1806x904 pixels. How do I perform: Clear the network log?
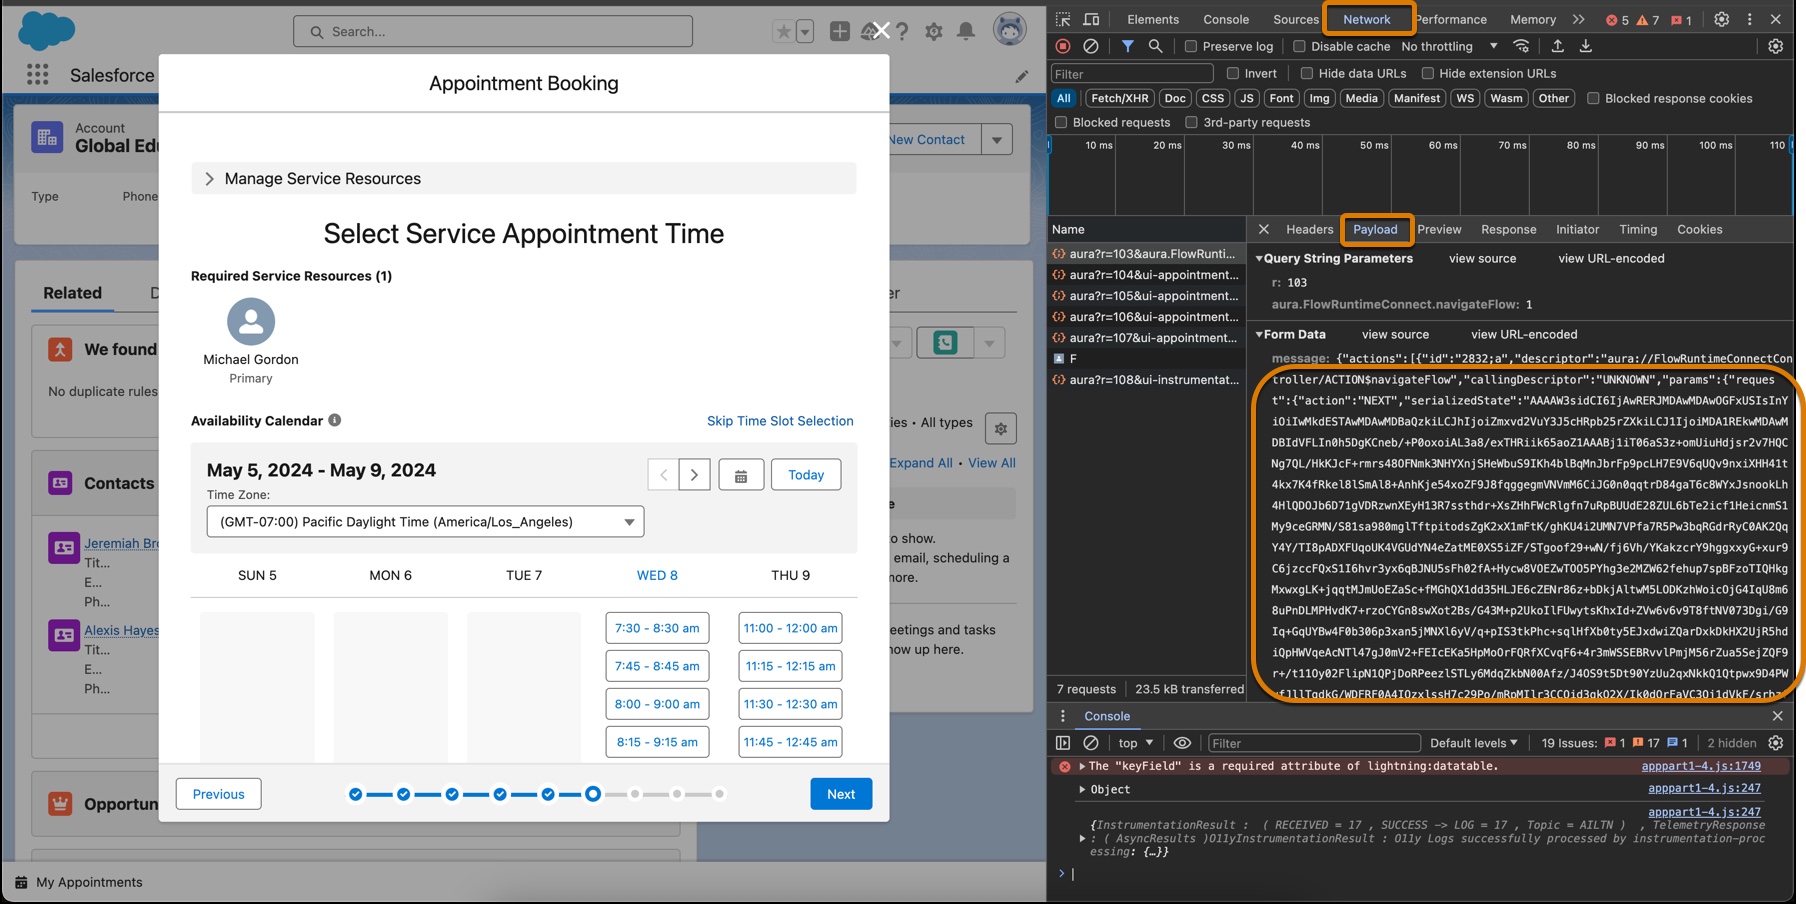coord(1091,46)
